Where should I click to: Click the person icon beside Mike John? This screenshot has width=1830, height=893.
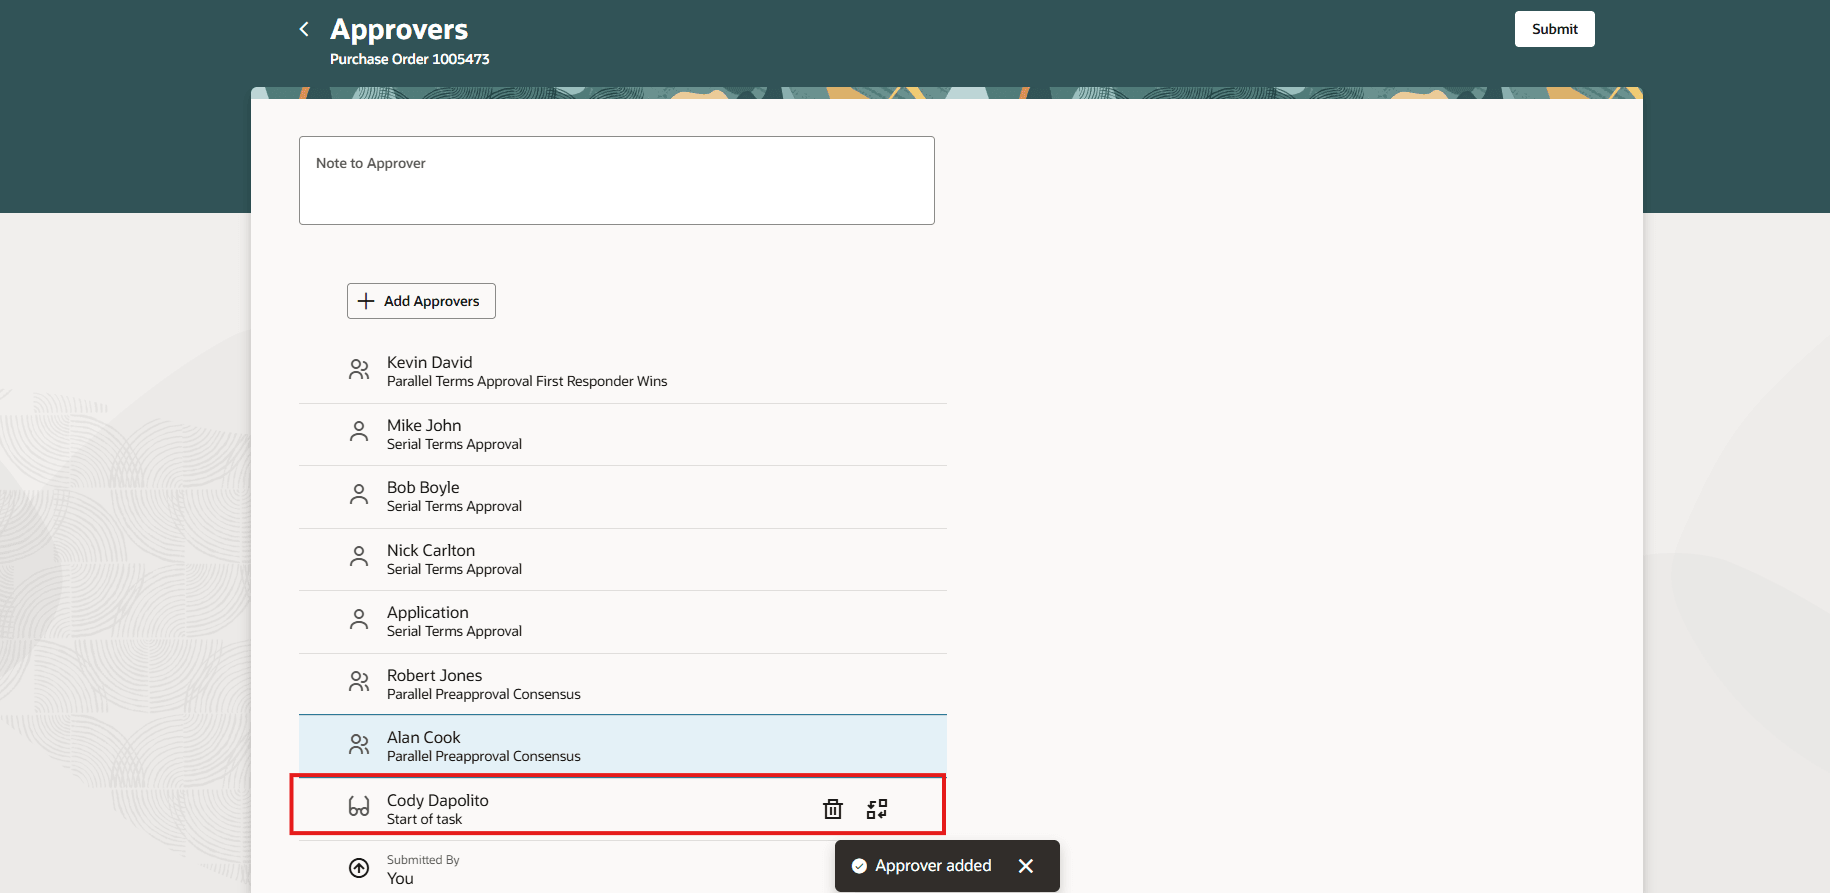pos(359,432)
